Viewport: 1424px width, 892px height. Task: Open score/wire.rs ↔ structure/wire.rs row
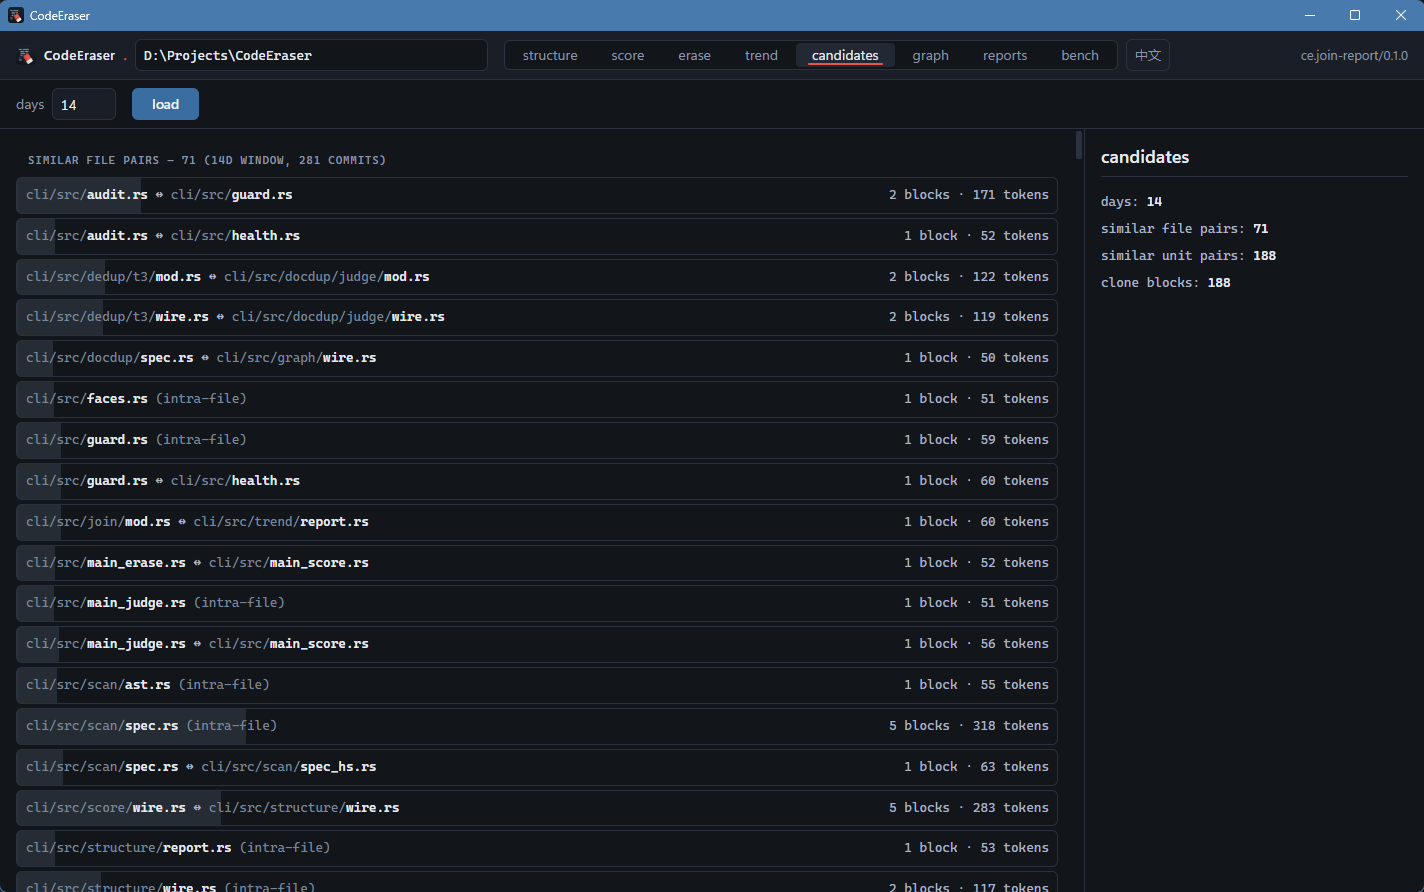point(537,808)
